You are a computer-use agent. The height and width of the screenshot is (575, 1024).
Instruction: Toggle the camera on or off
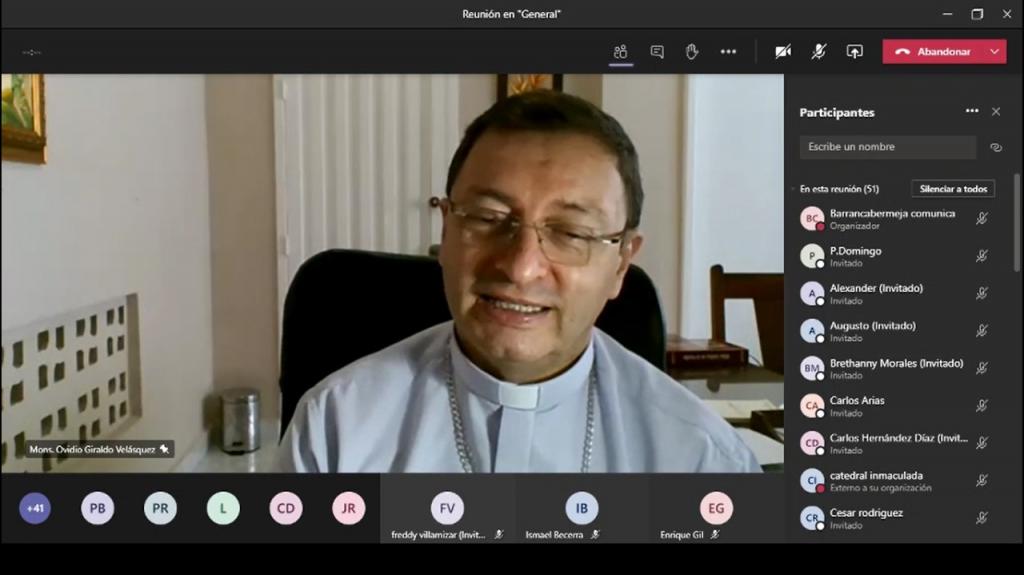[x=783, y=52]
